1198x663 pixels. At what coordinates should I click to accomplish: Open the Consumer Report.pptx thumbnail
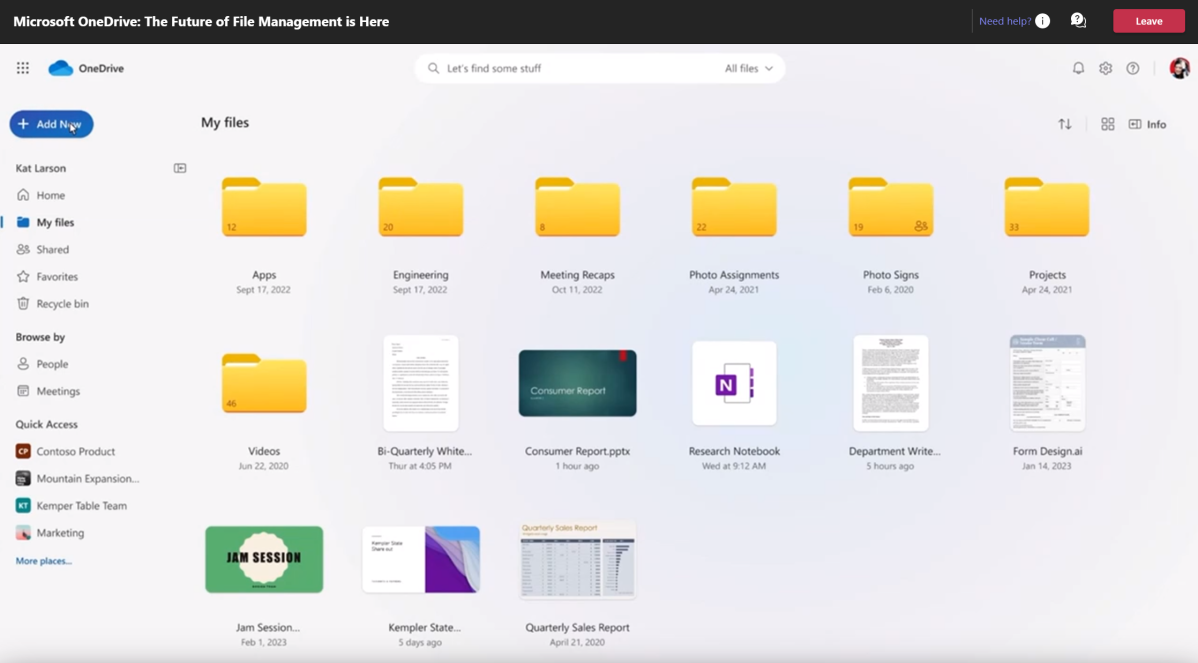[x=577, y=383]
